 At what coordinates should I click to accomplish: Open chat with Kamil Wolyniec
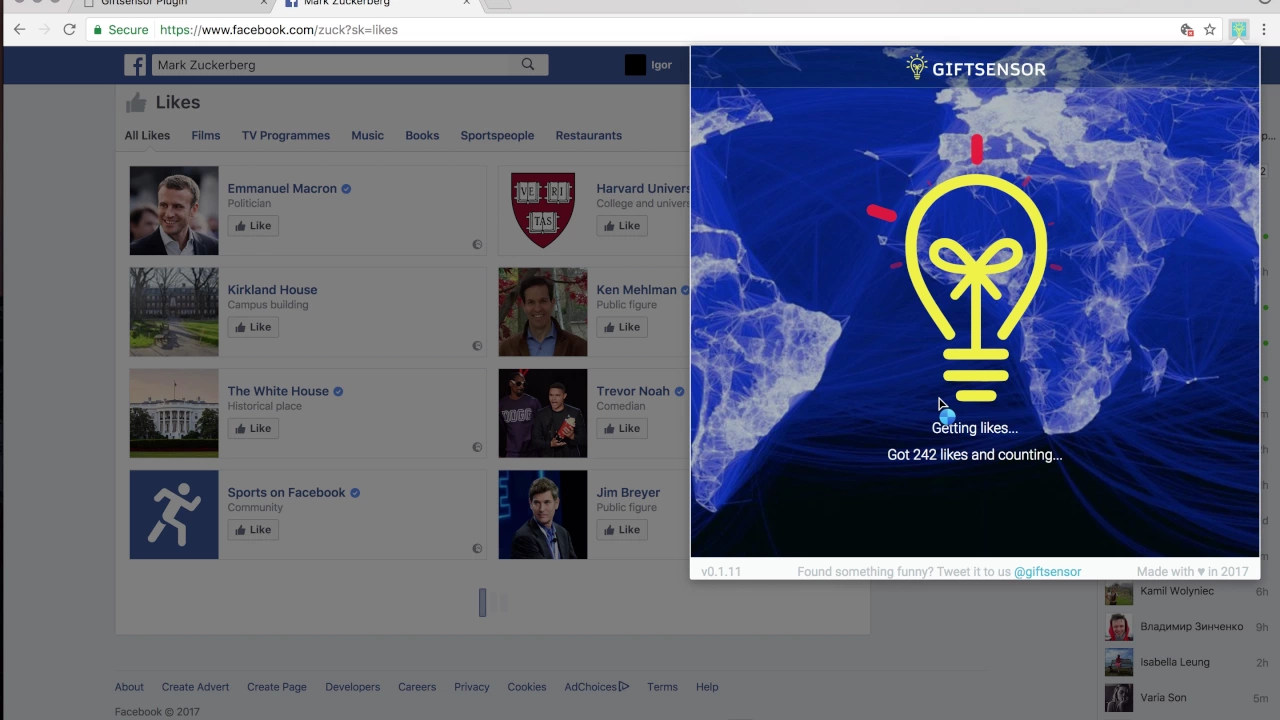click(1186, 591)
